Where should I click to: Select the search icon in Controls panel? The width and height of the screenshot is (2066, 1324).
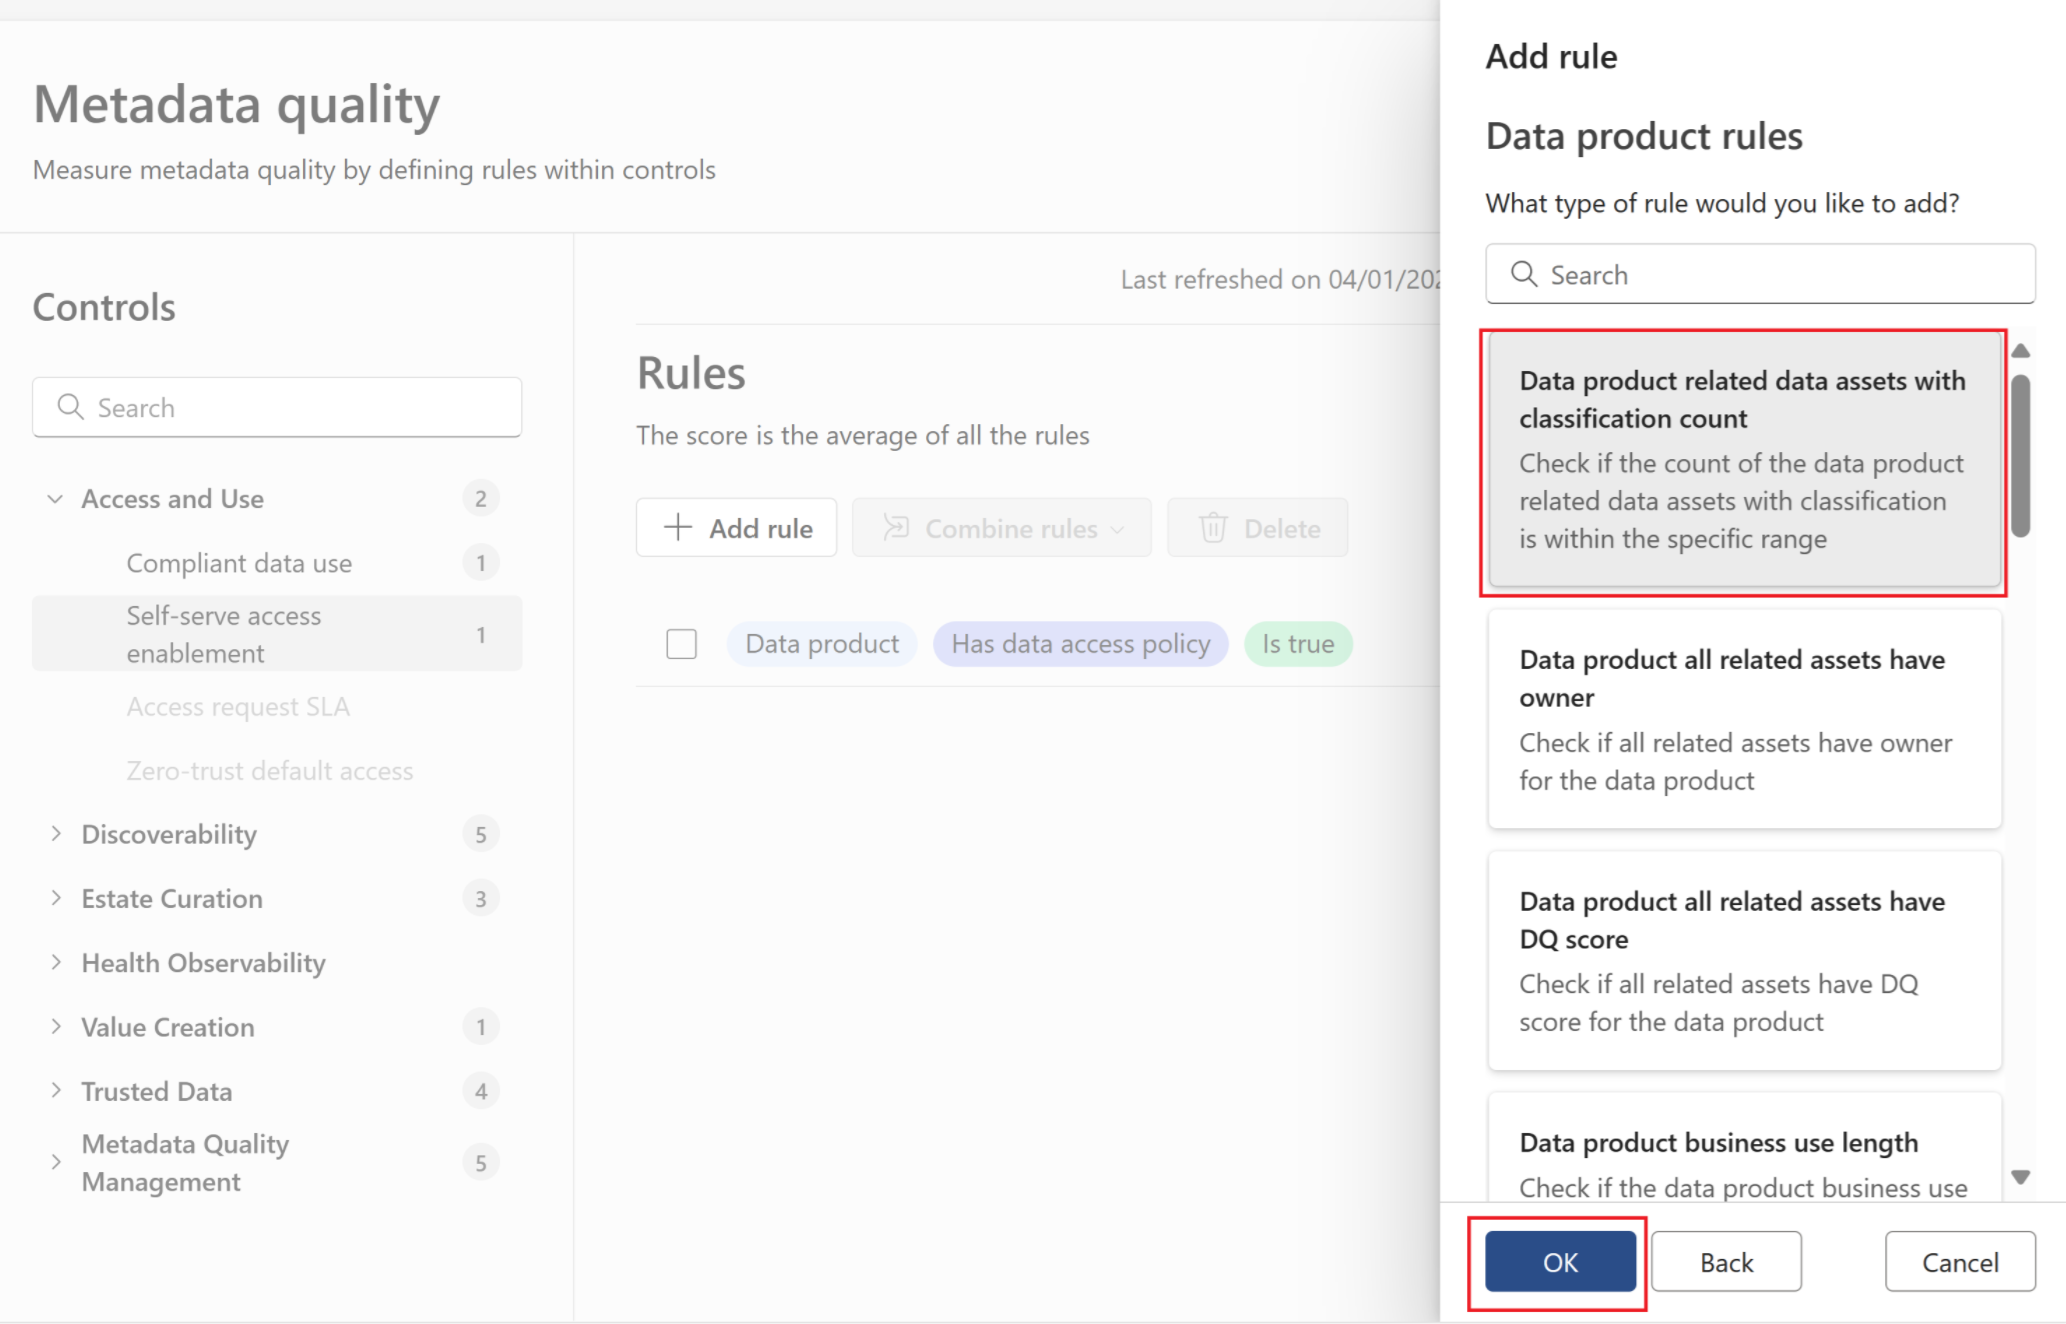click(71, 407)
